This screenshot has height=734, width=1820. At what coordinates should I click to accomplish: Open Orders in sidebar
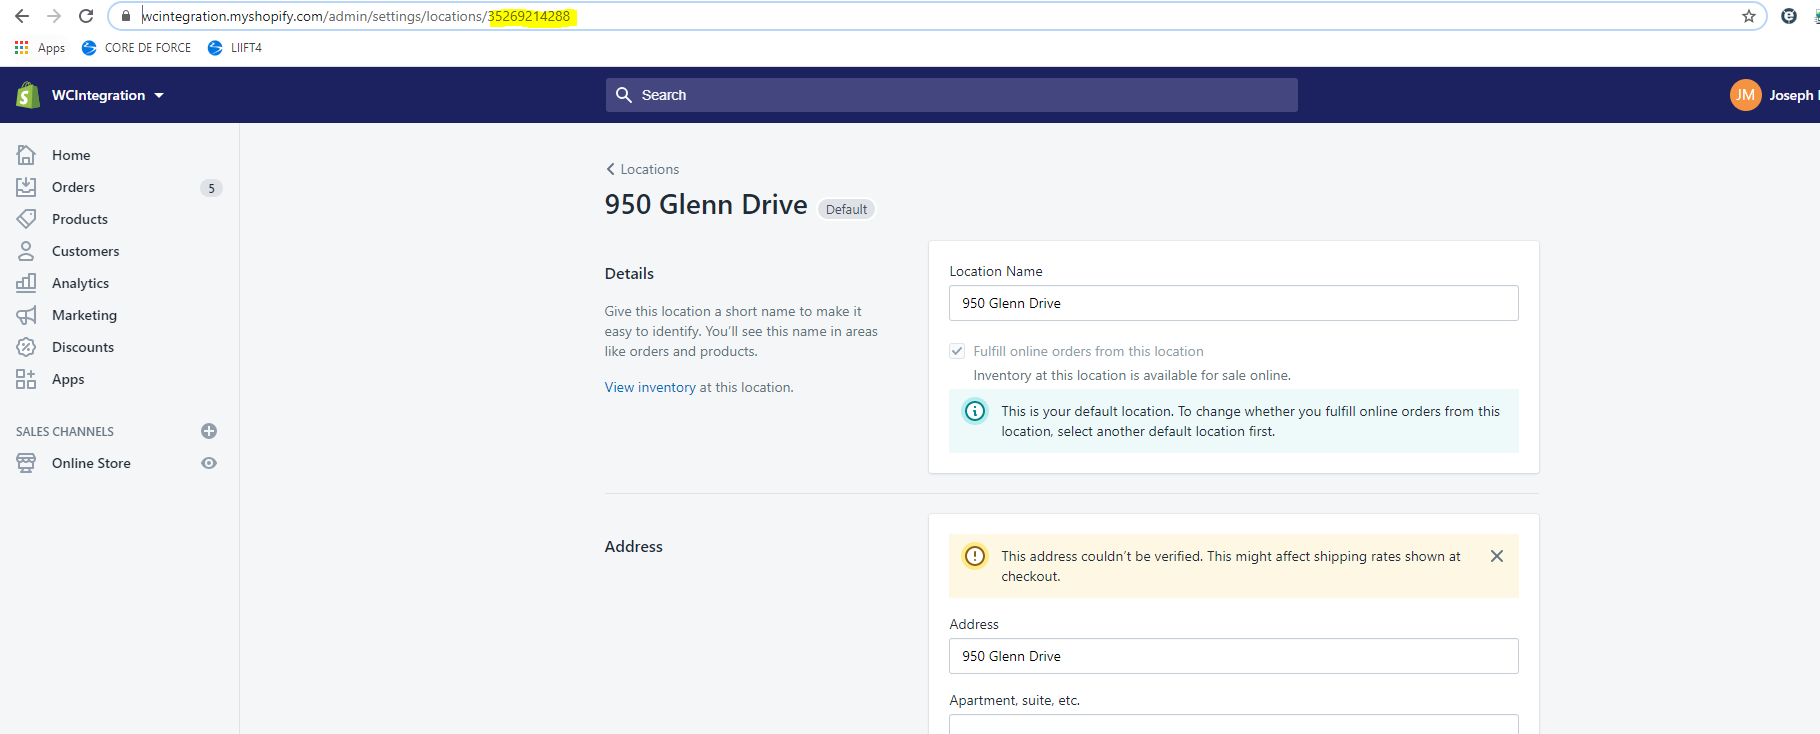73,187
